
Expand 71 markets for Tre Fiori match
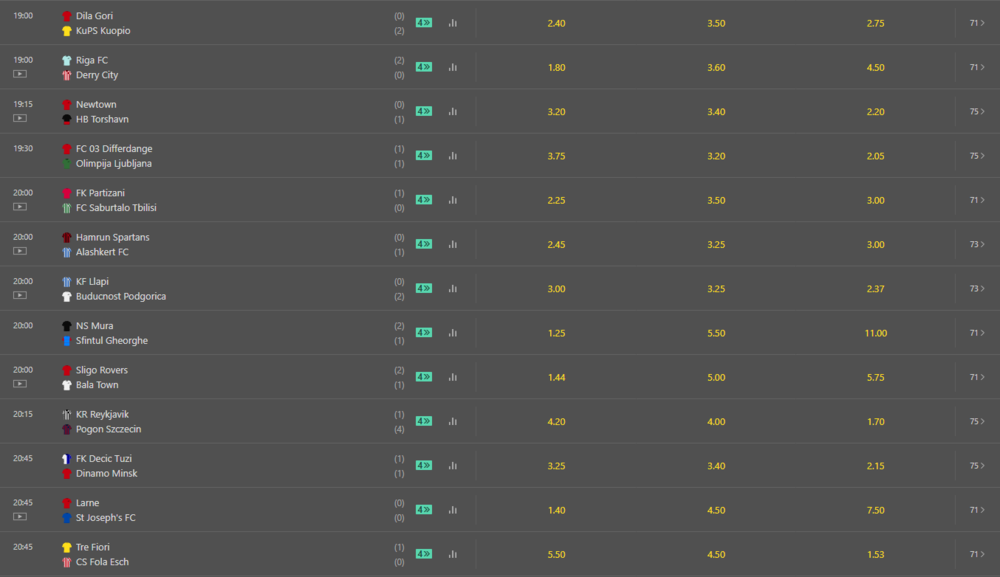pyautogui.click(x=977, y=554)
